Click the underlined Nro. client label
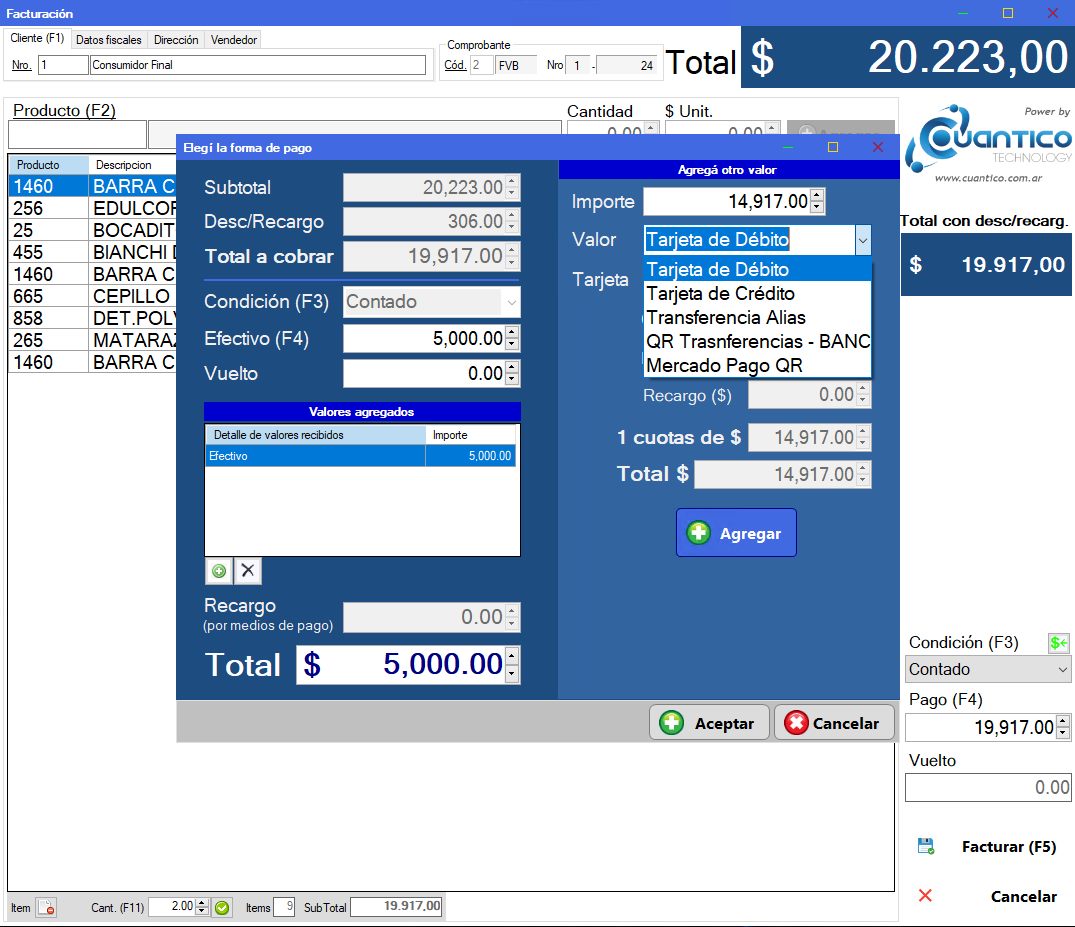This screenshot has height=927, width=1075. click(21, 65)
